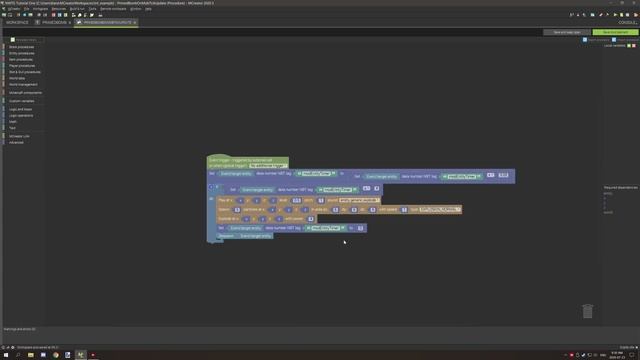Open File Explorer from the taskbar
This screenshot has width=640, height=360.
coord(31,355)
